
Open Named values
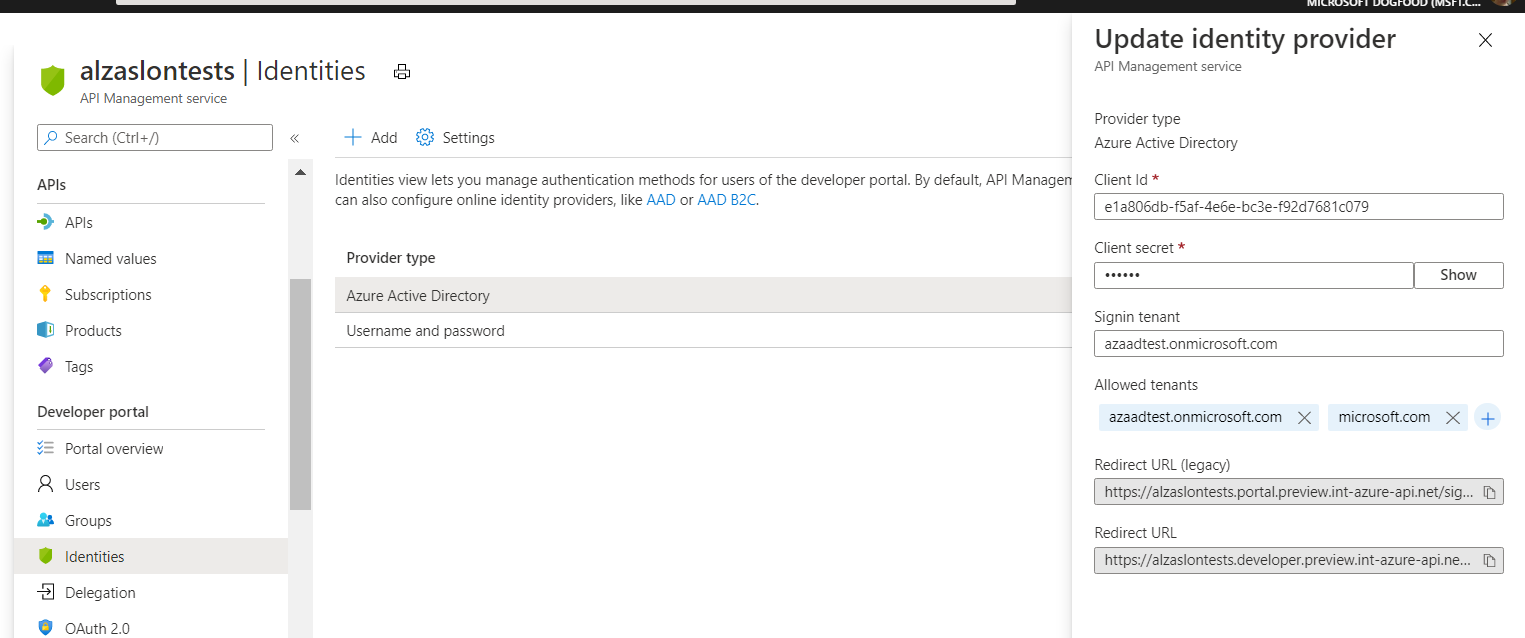coord(110,258)
